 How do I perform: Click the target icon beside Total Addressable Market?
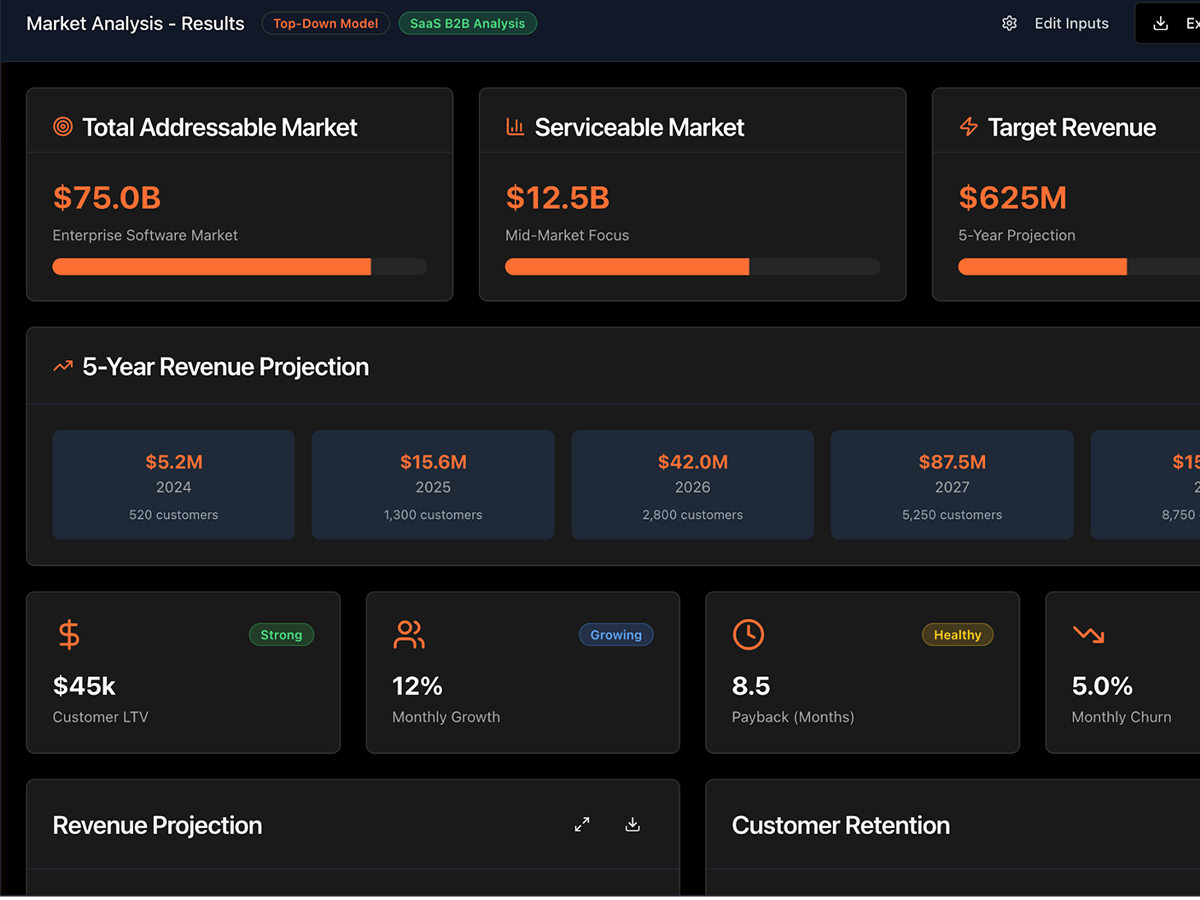point(63,127)
